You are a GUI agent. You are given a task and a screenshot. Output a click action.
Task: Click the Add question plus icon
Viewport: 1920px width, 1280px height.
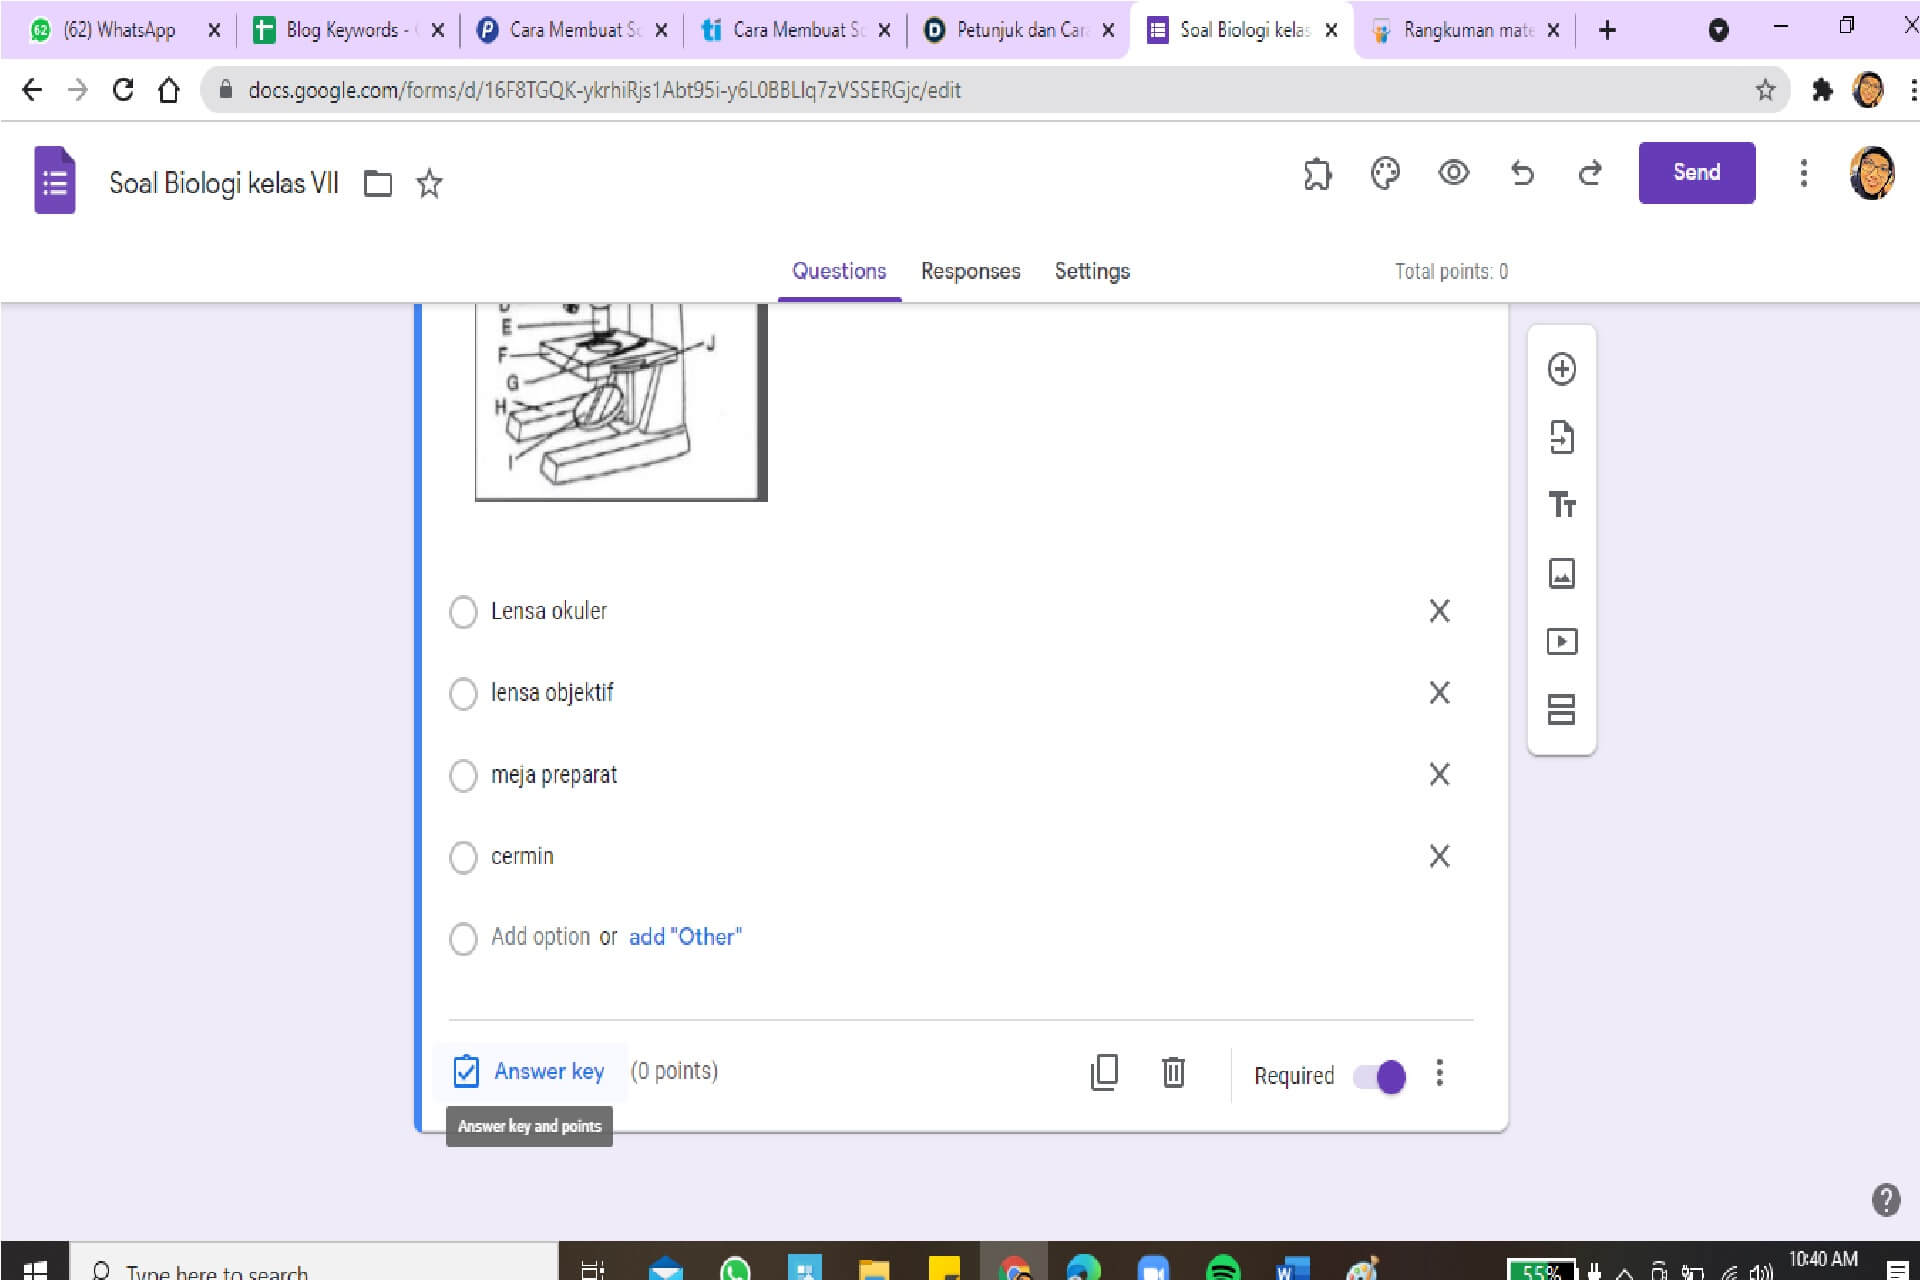1561,369
